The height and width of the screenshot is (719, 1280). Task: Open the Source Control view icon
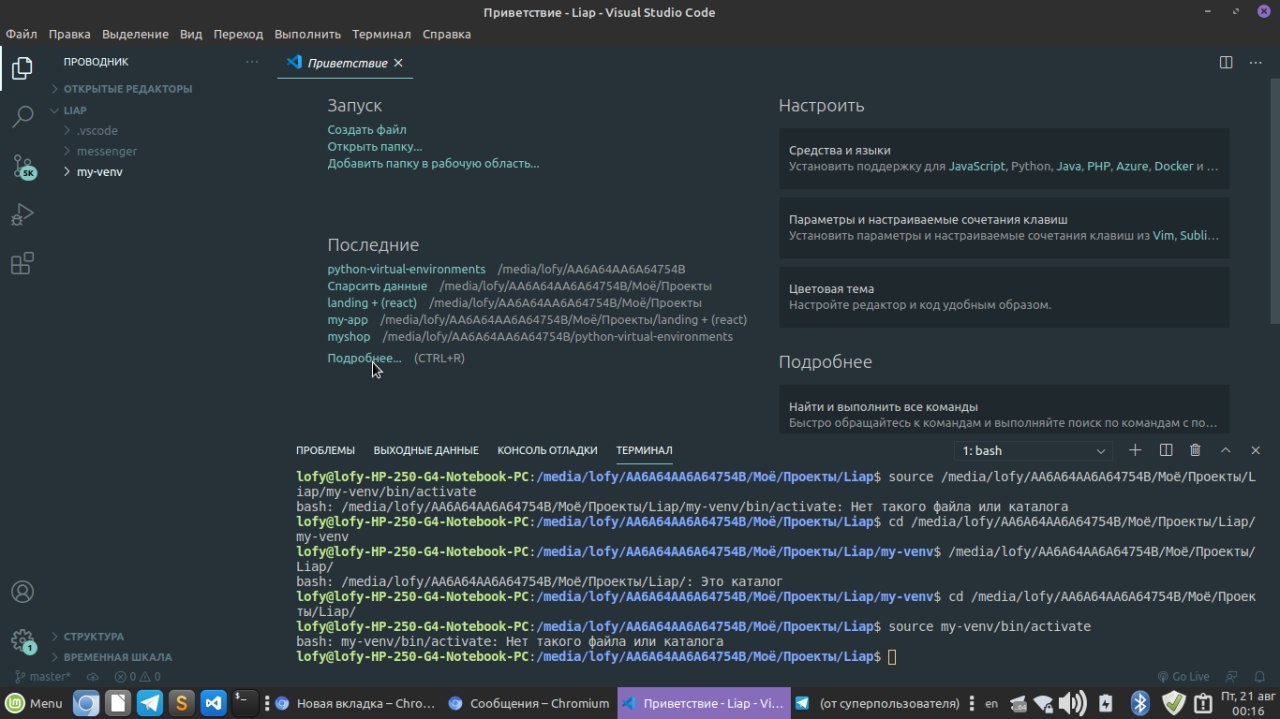pos(22,166)
